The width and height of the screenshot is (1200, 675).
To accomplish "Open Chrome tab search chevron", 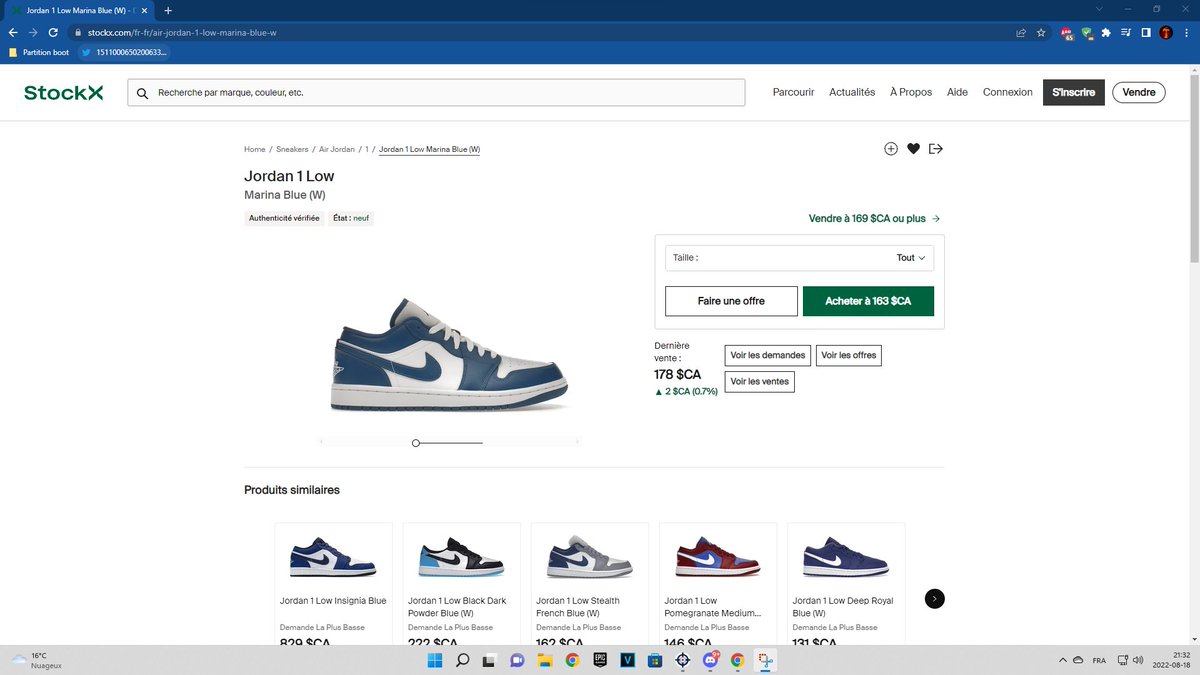I will coord(1101,9).
